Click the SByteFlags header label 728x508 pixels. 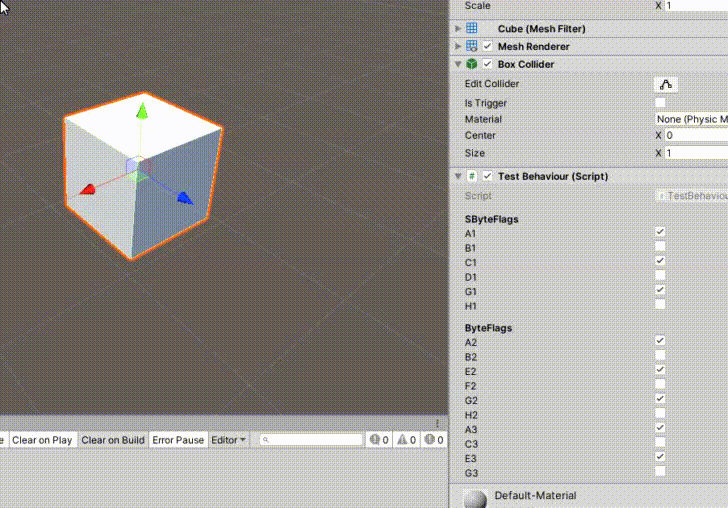click(x=491, y=219)
